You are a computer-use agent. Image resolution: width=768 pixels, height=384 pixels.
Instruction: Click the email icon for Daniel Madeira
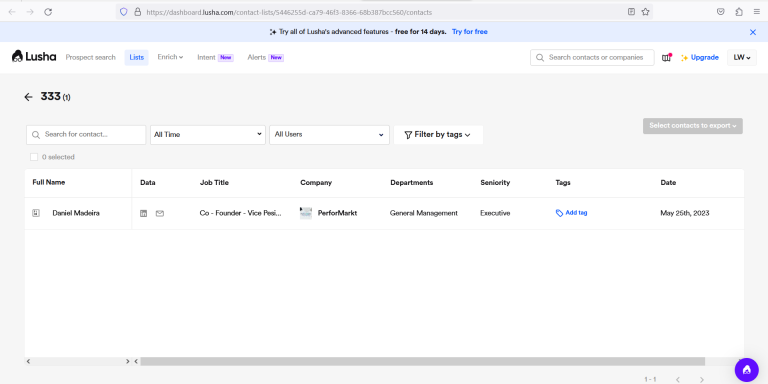click(x=160, y=213)
